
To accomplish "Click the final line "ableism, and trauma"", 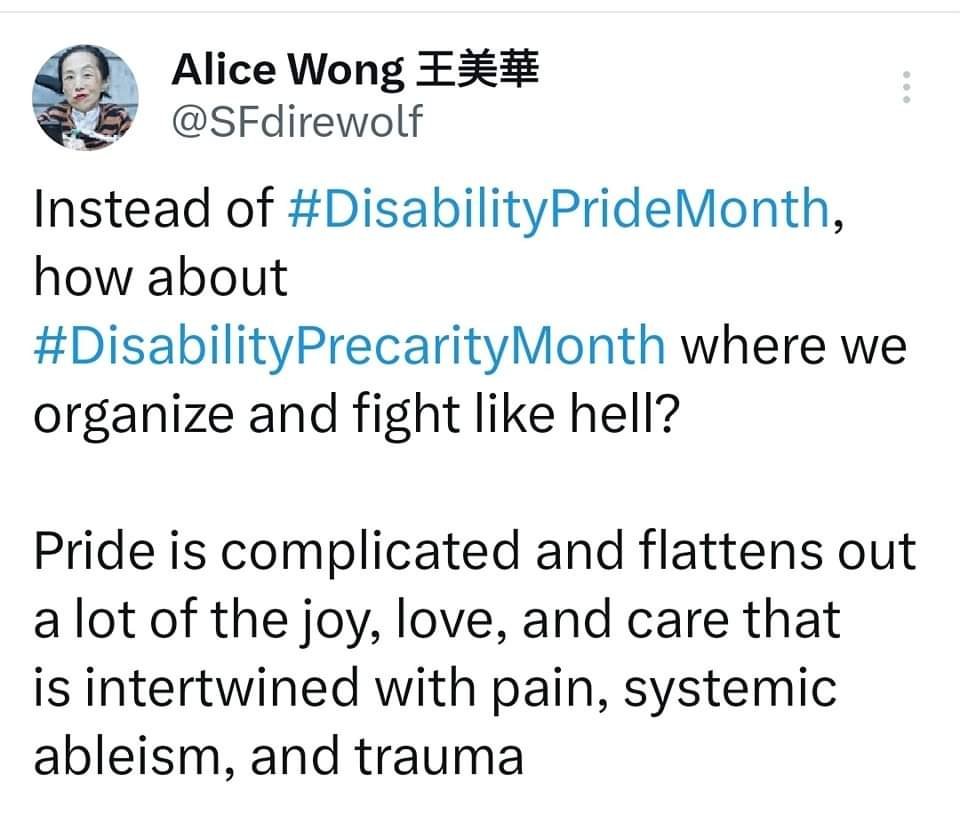I will point(279,757).
